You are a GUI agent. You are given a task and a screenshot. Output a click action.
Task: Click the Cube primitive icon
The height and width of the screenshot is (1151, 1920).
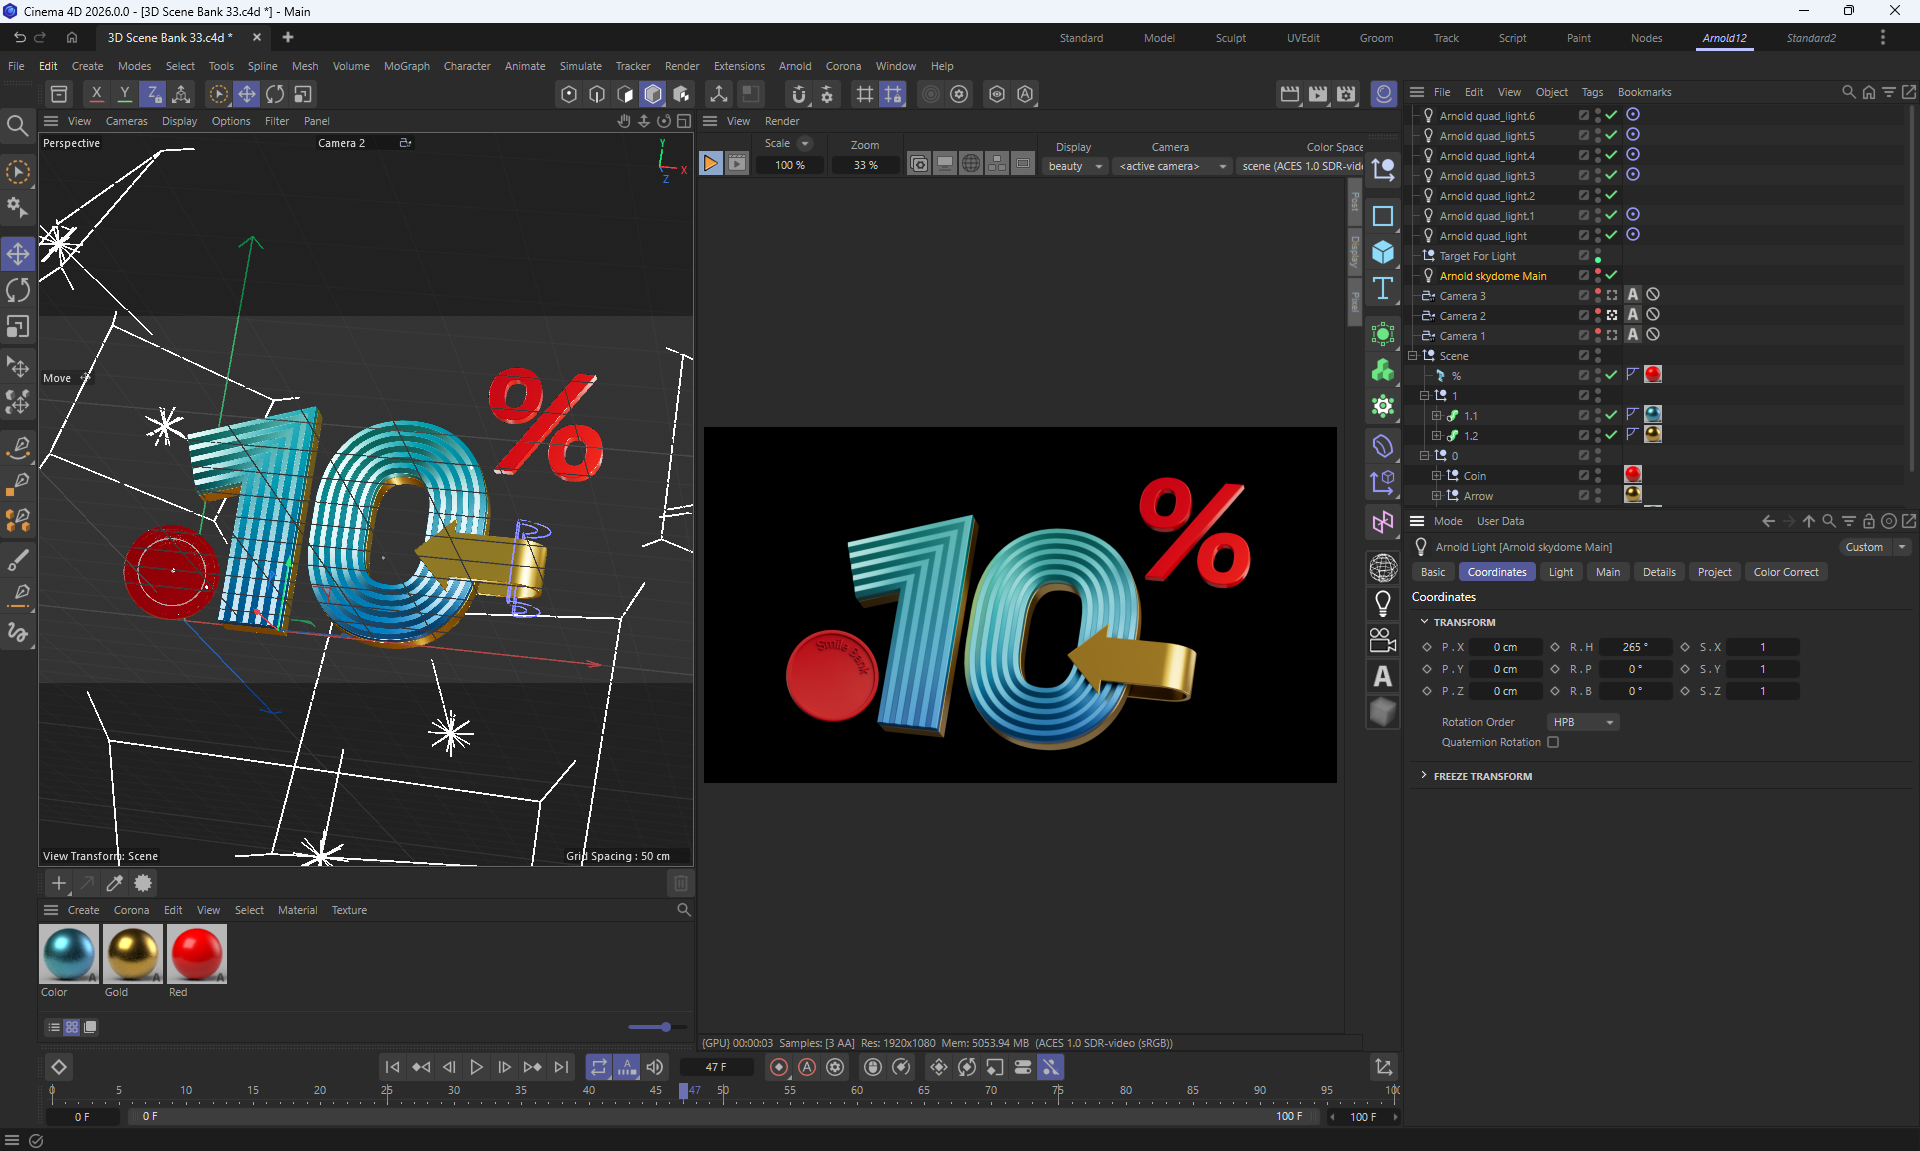(1383, 252)
